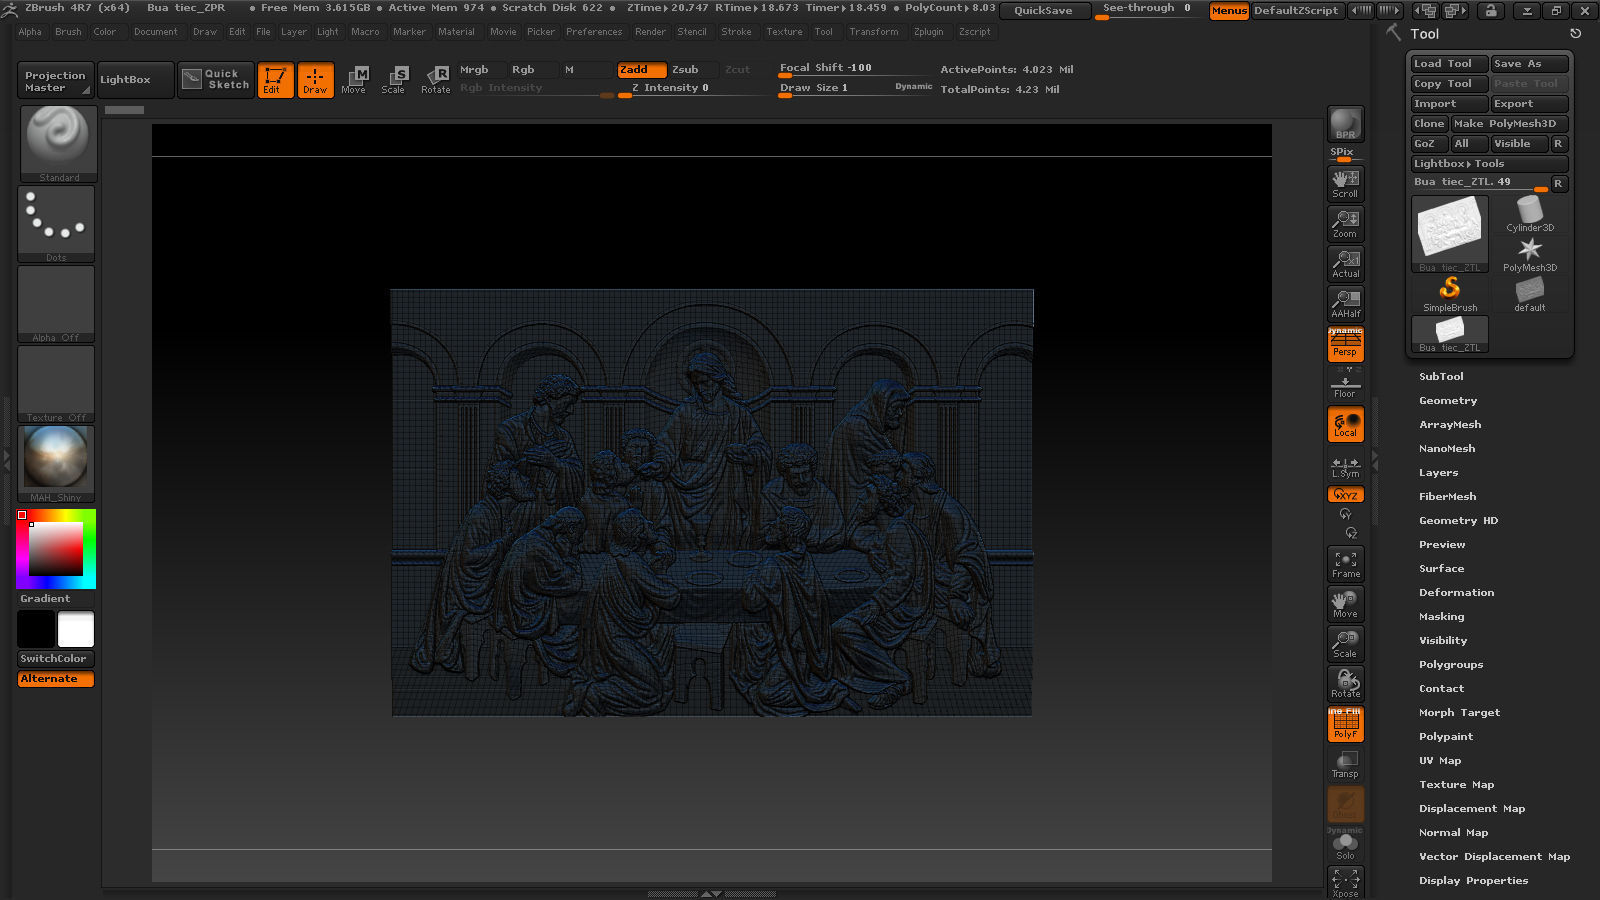Click the Quick Sketch button

click(217, 79)
